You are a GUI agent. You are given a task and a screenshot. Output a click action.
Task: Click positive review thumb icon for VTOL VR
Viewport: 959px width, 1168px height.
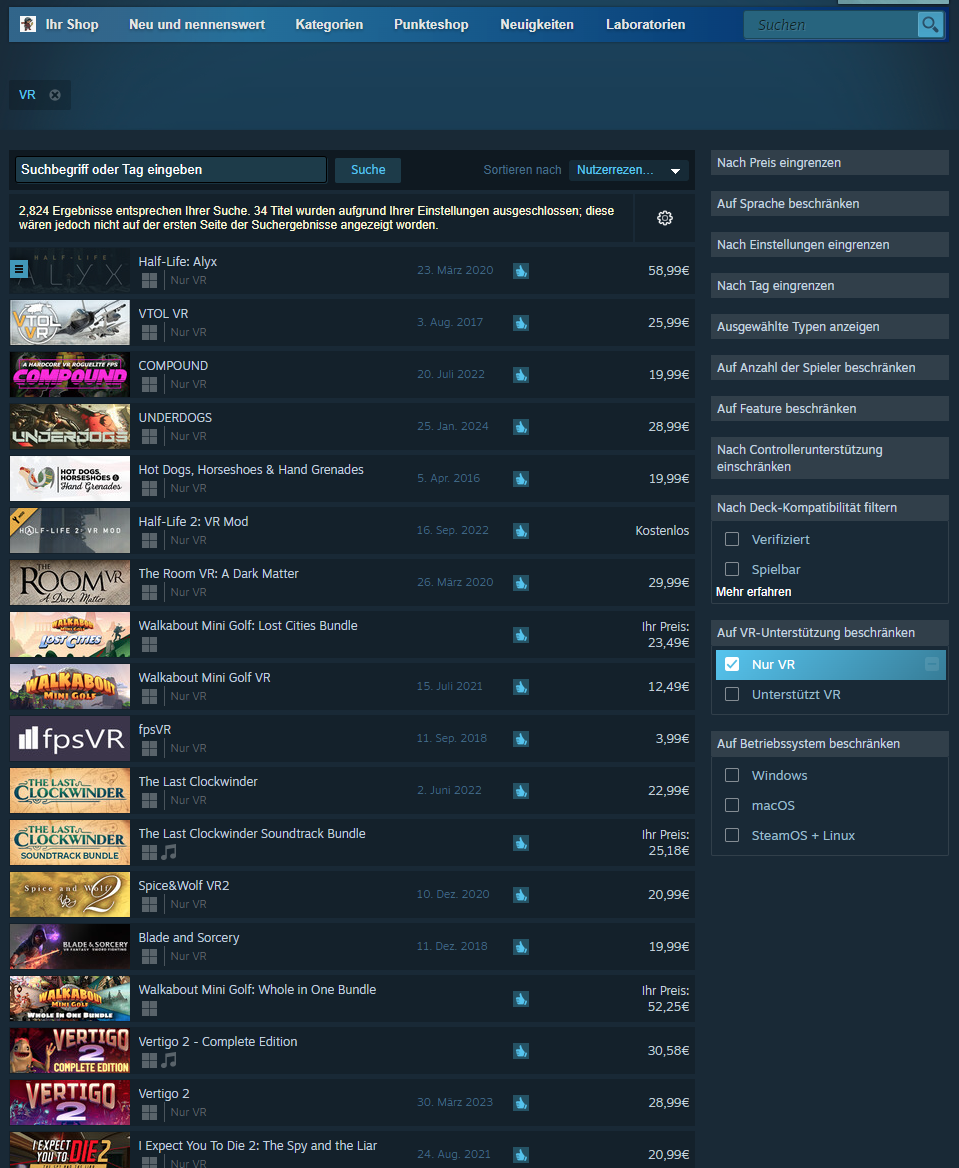point(521,323)
